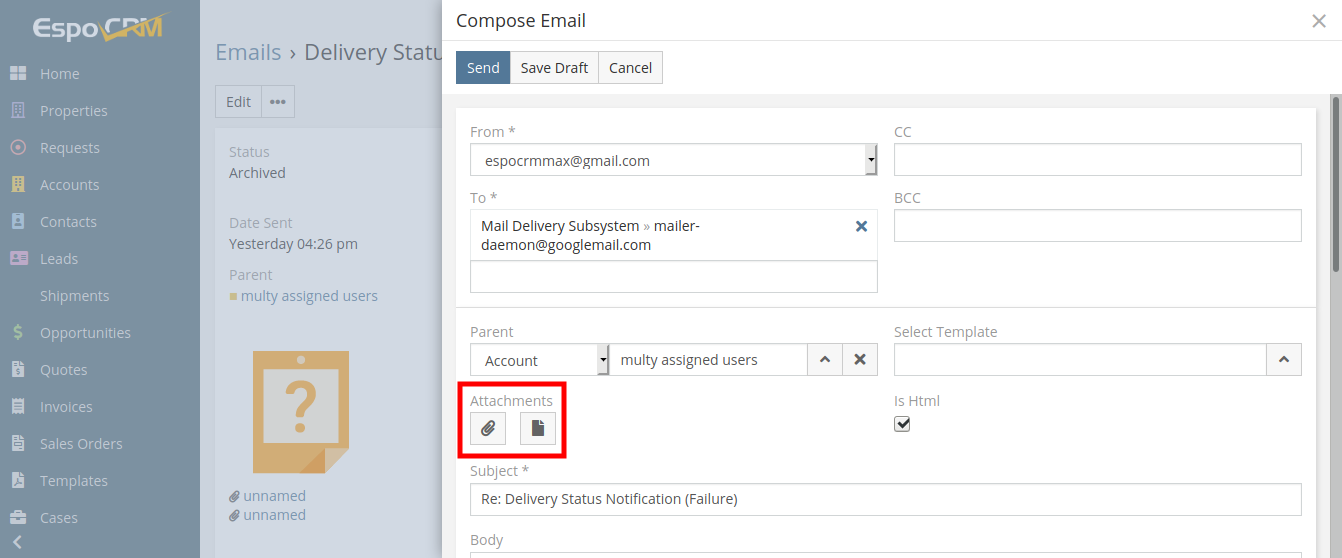
Task: Click into the Subject input field
Action: (885, 499)
